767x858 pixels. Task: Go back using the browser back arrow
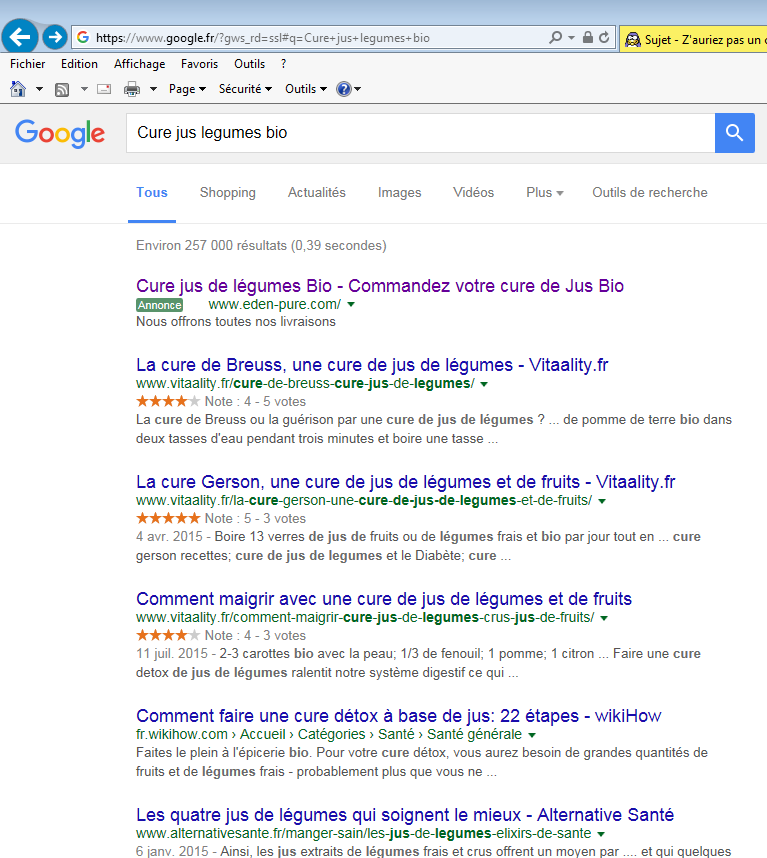(20, 37)
